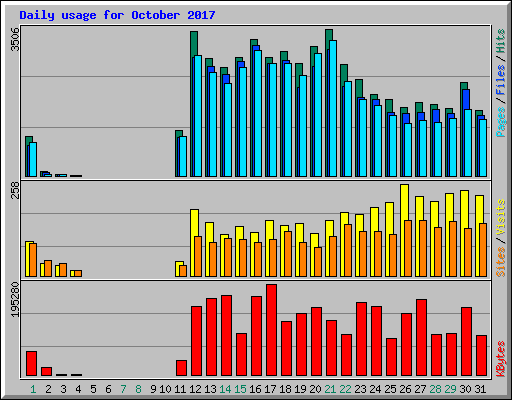Select the red KBytes bar for day 30

(x=466, y=342)
